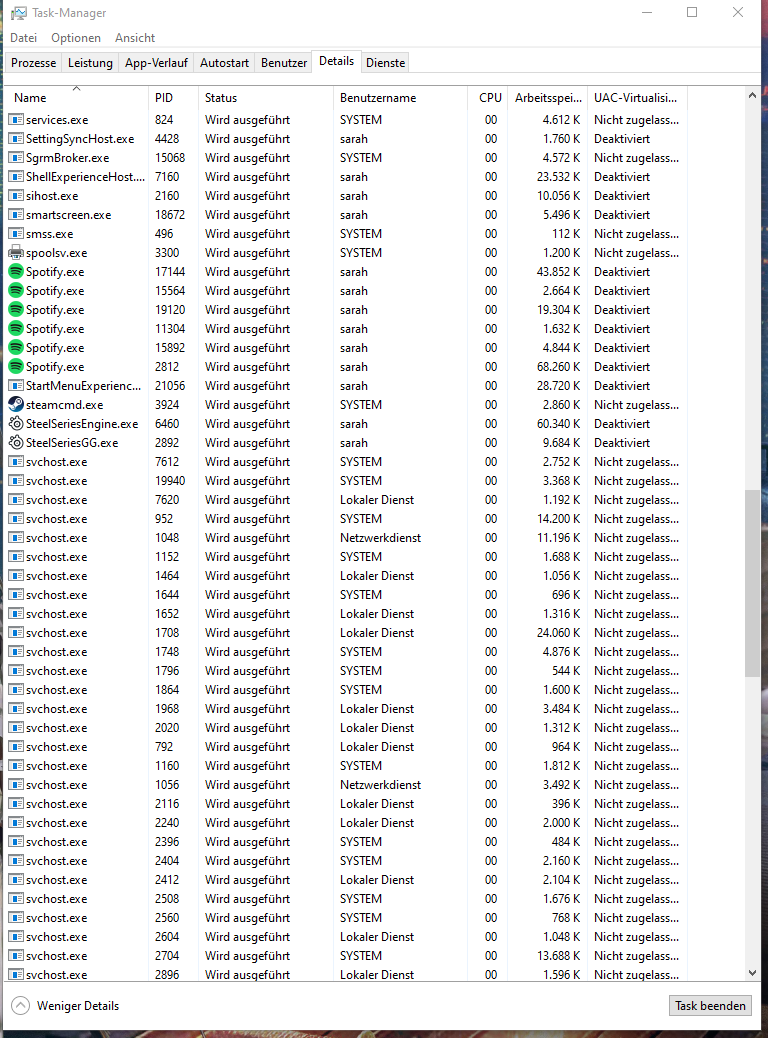Sort by the CPU column header
The image size is (768, 1038).
click(488, 97)
